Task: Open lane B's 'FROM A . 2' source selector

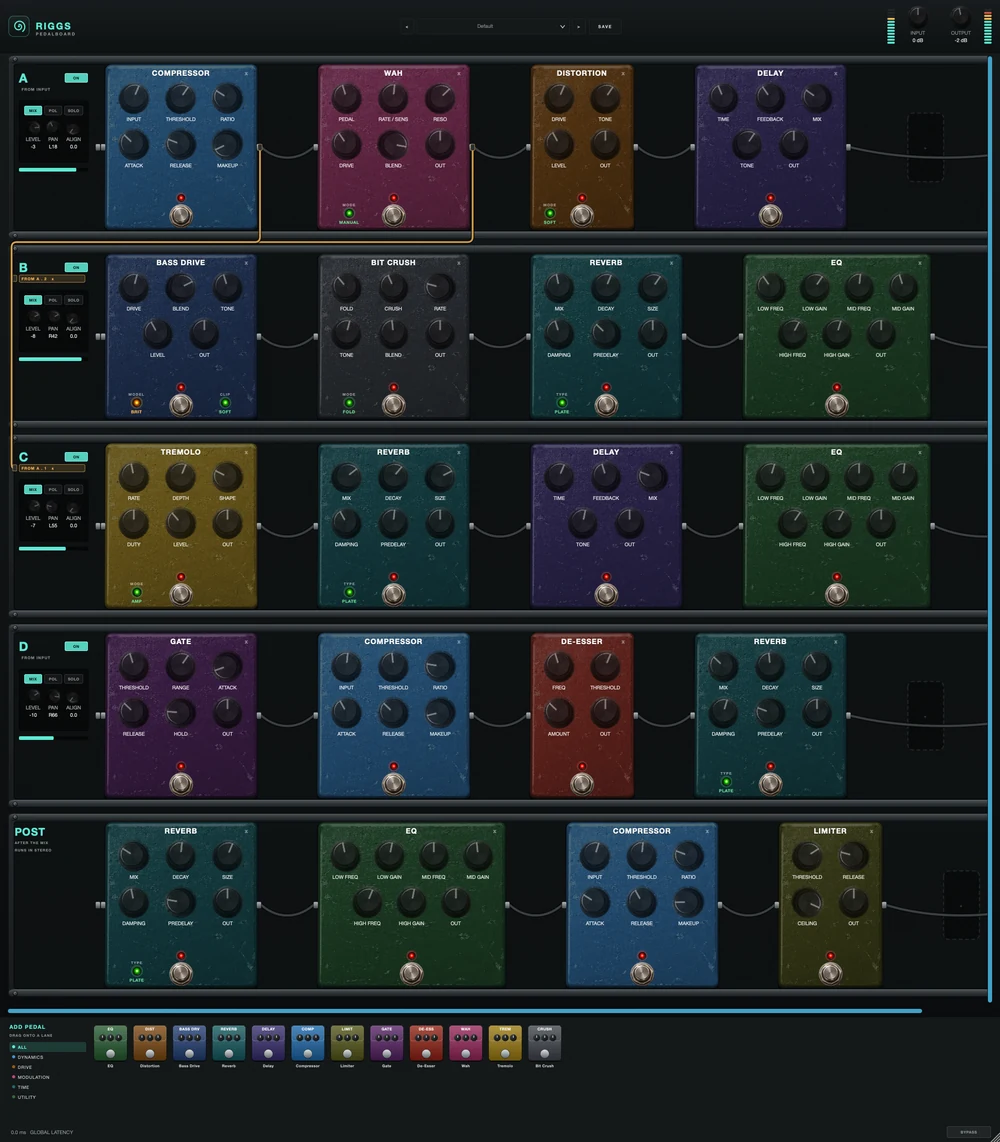Action: [50, 279]
